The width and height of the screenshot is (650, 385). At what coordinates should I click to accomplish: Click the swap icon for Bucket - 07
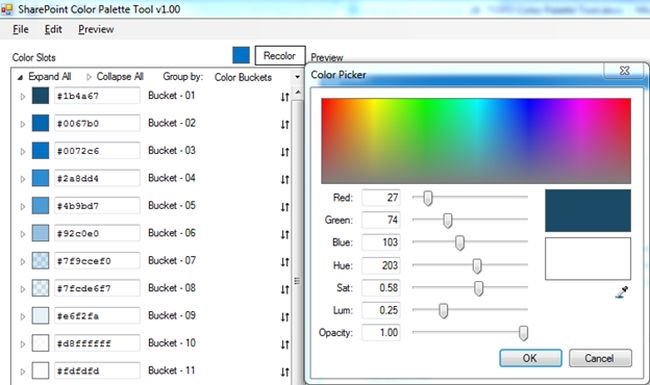click(x=285, y=262)
